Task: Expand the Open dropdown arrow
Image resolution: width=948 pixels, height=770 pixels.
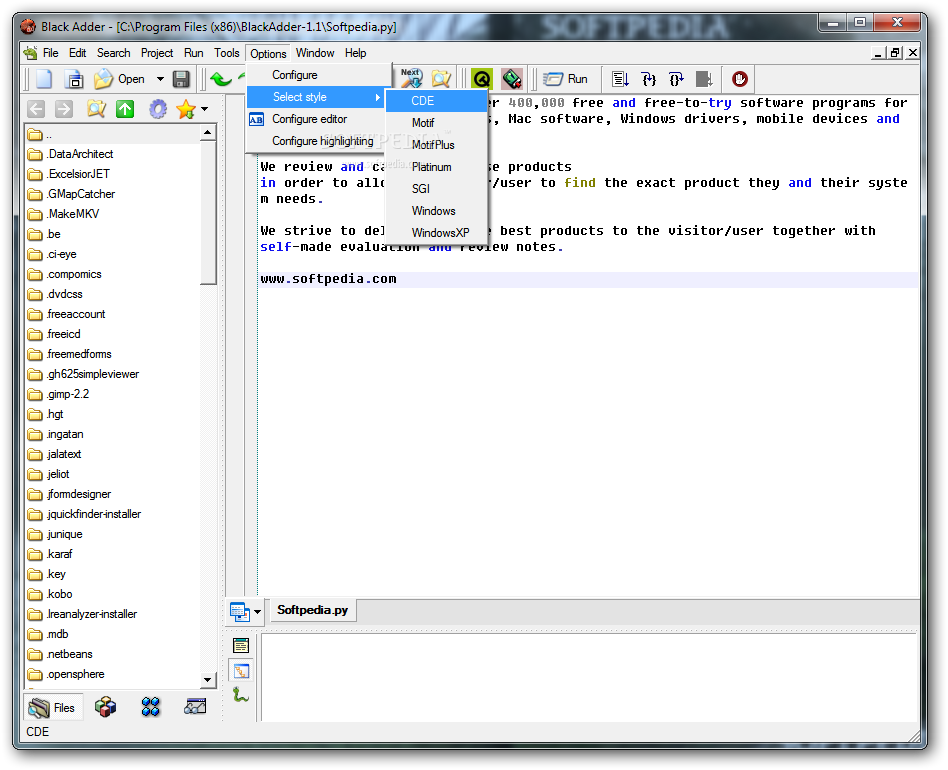Action: coord(160,79)
